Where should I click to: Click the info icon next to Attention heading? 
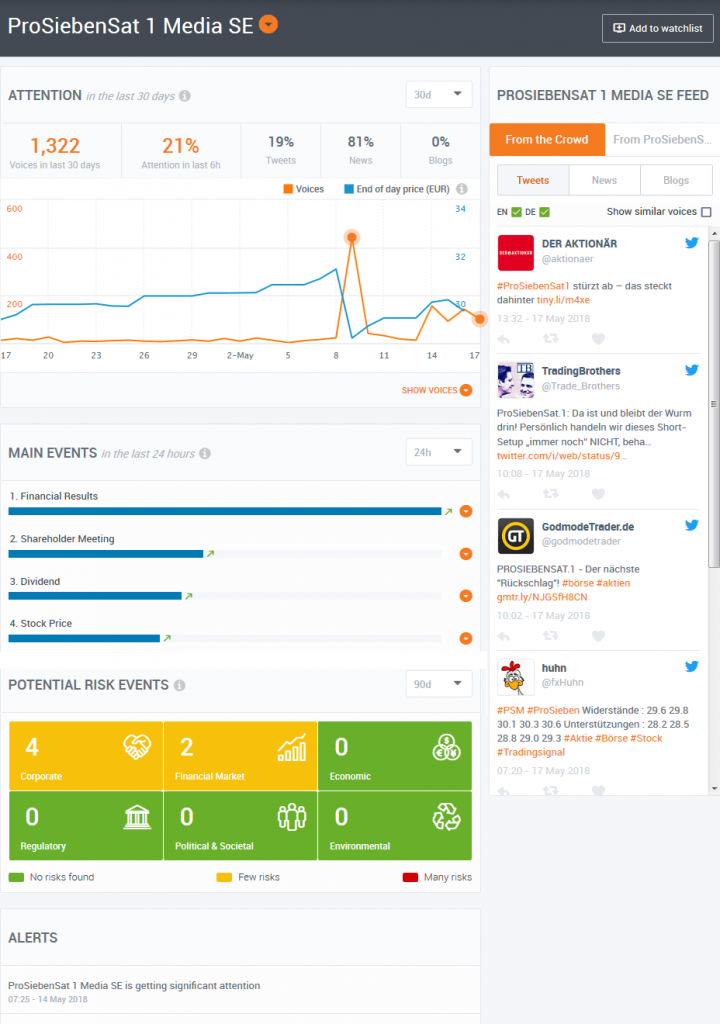[x=185, y=96]
